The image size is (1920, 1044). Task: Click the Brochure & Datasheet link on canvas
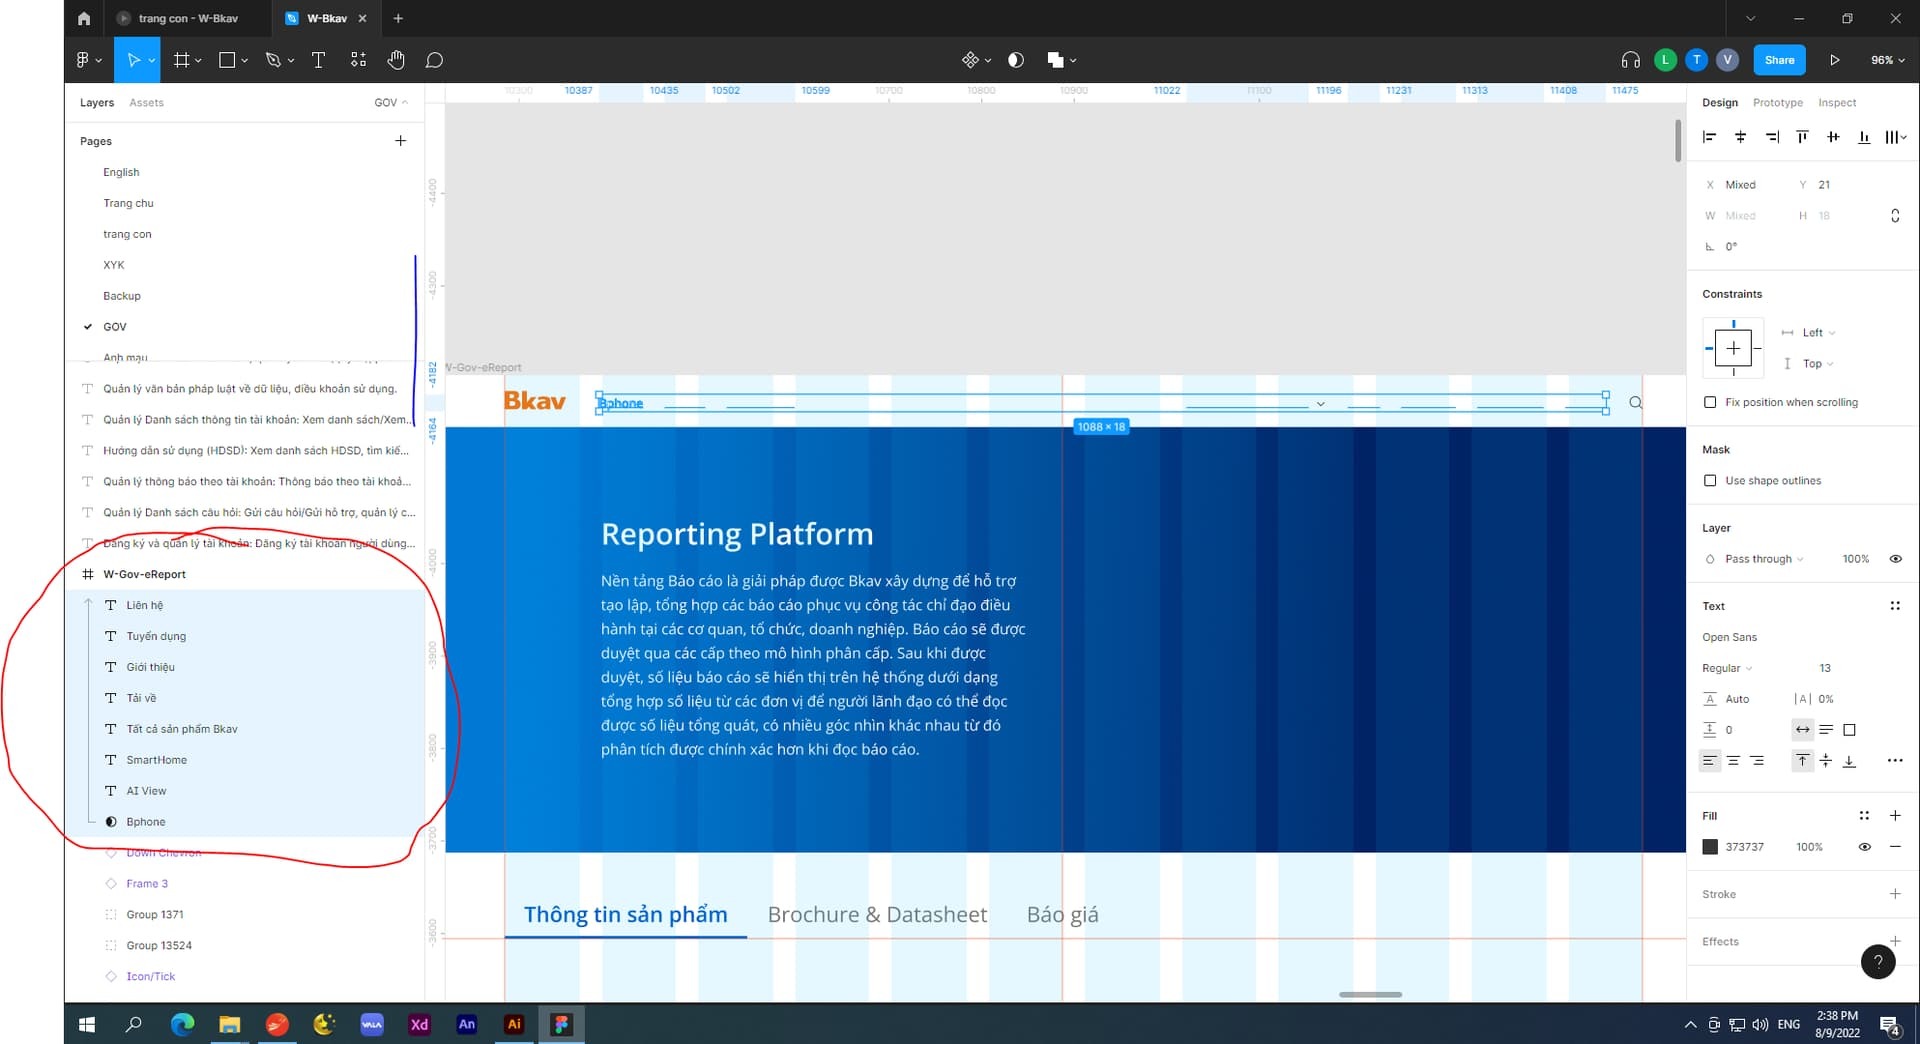coord(877,915)
